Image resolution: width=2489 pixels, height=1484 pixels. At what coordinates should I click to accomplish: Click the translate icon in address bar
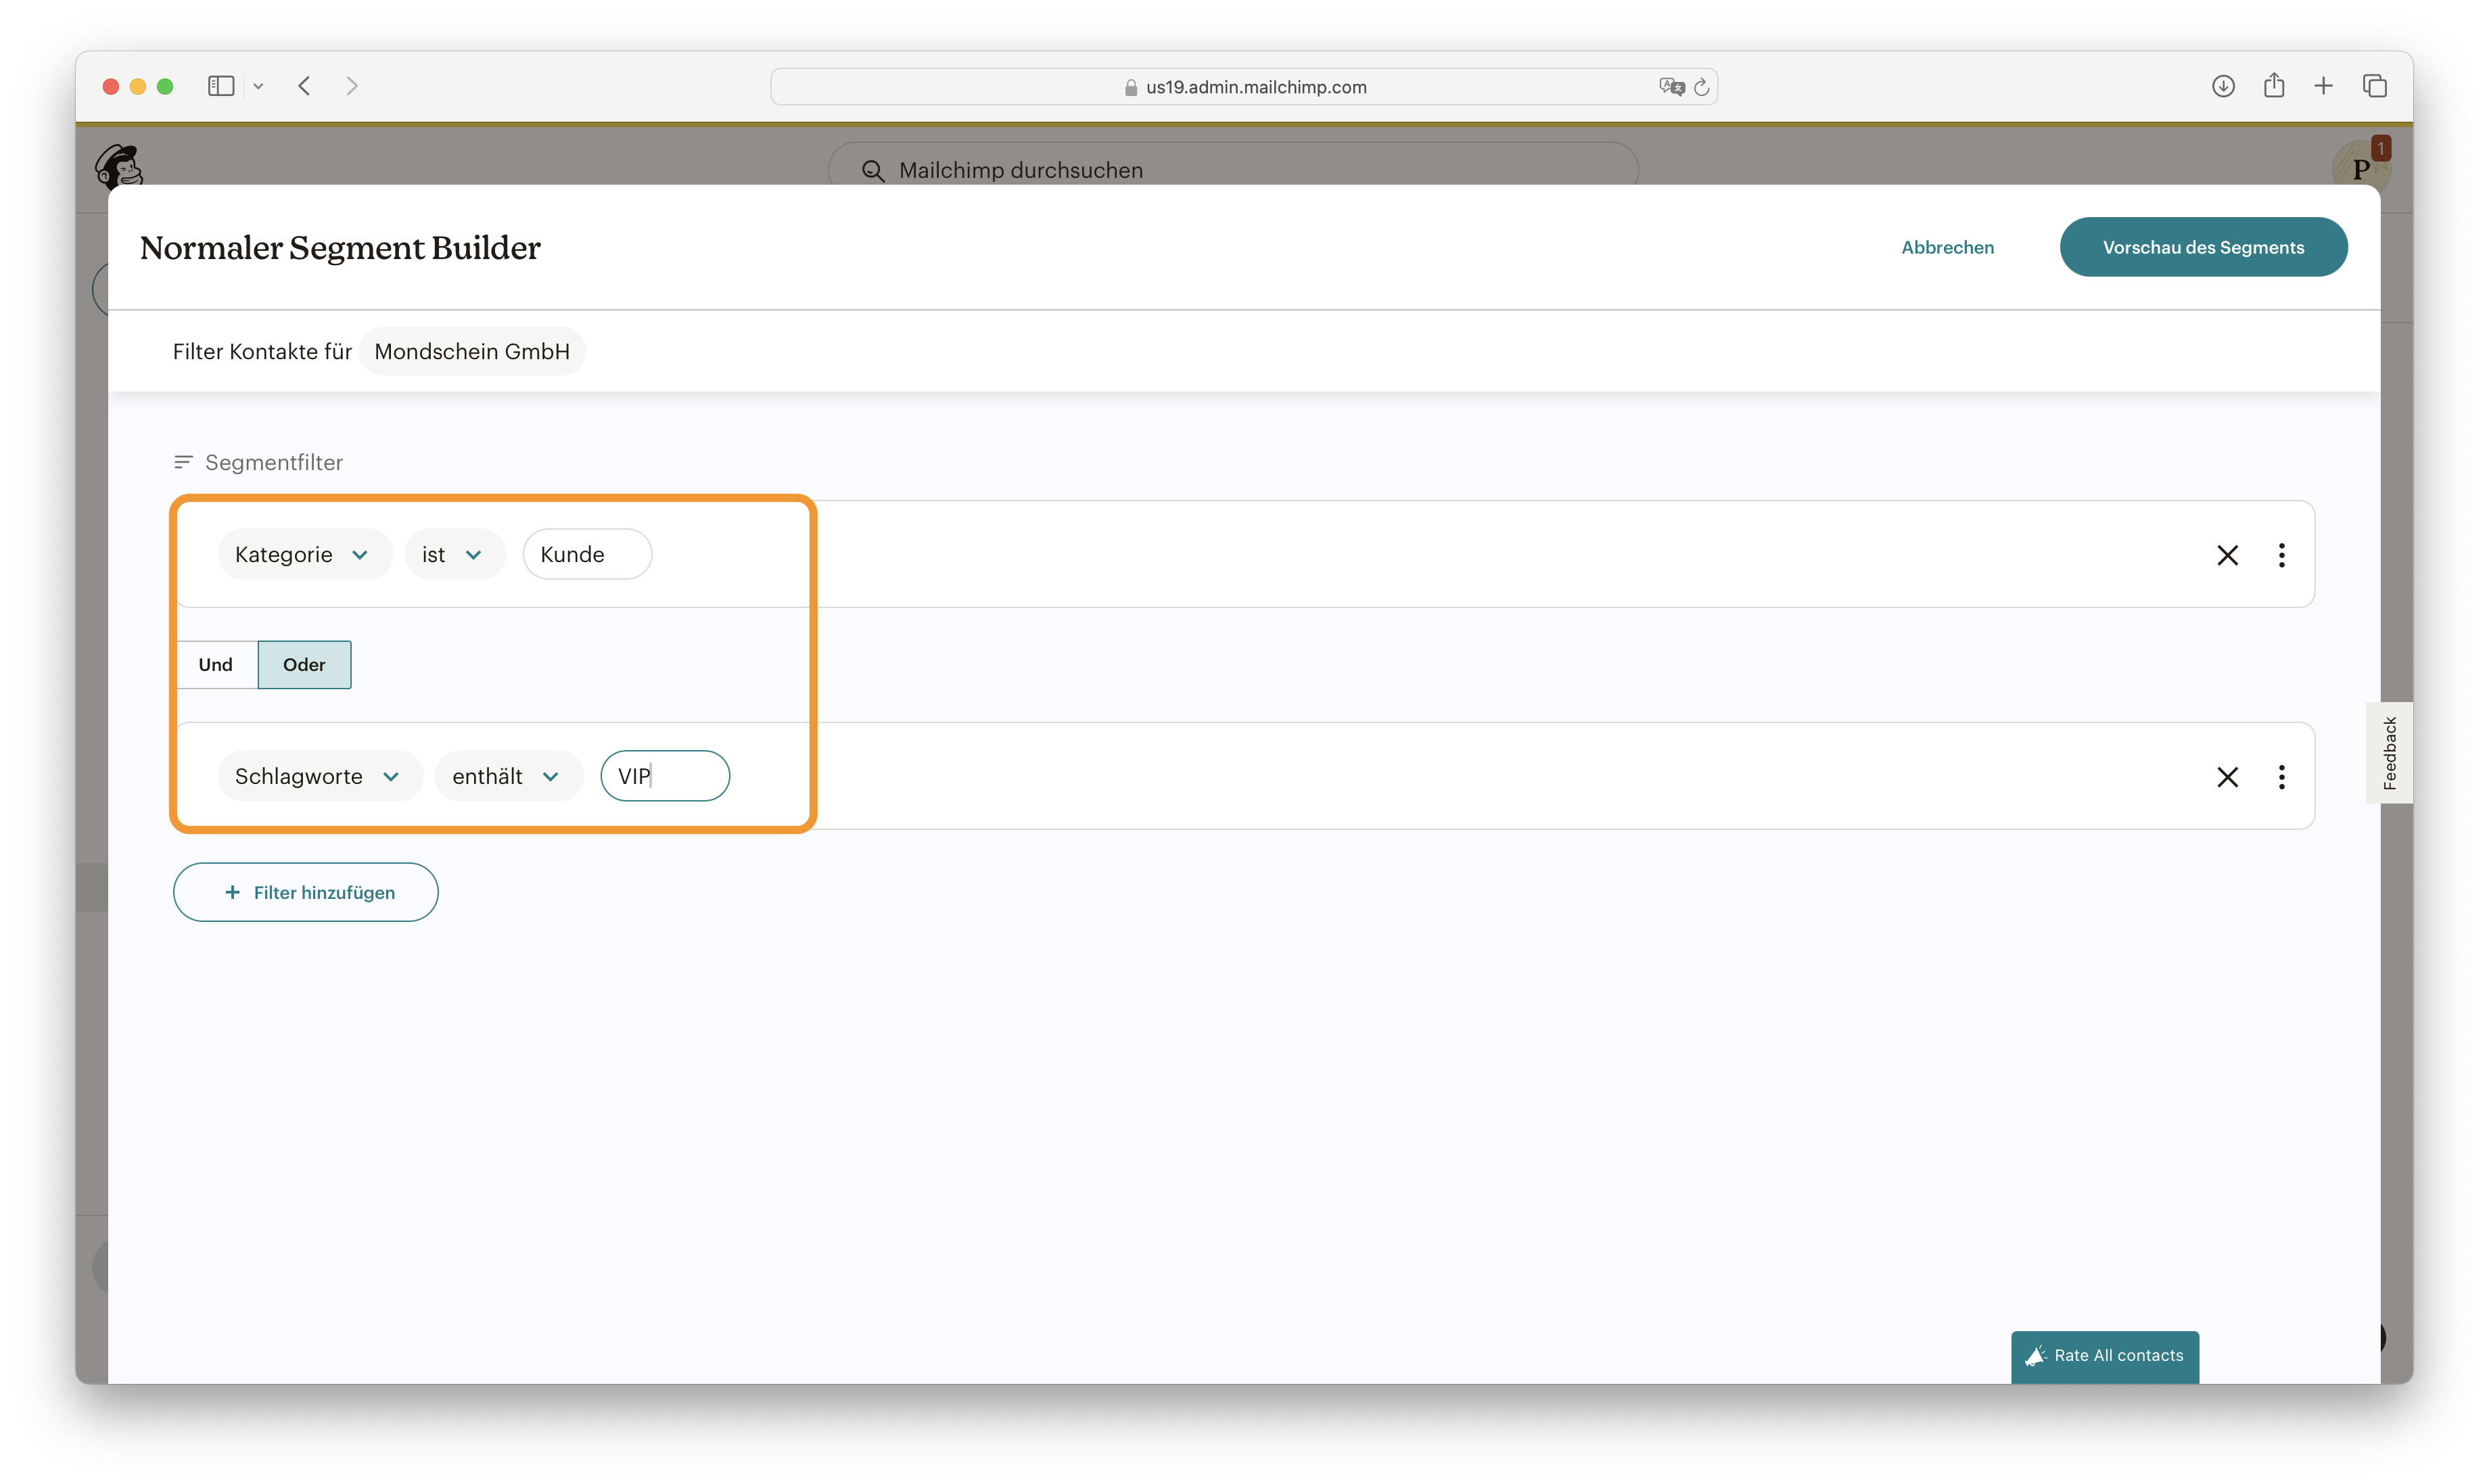pos(1671,87)
